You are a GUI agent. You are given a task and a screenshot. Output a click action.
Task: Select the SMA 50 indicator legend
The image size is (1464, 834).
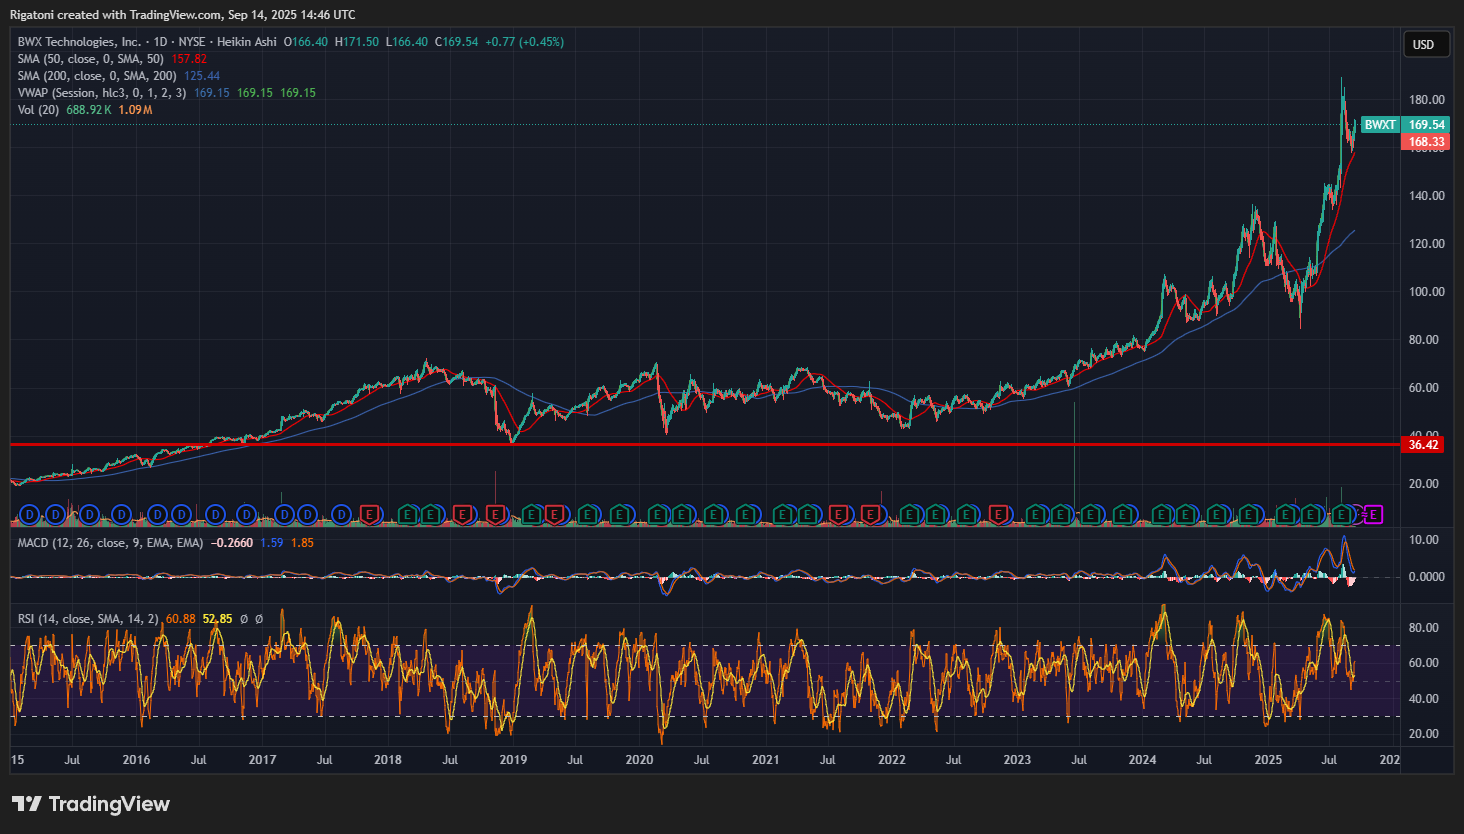[x=91, y=59]
